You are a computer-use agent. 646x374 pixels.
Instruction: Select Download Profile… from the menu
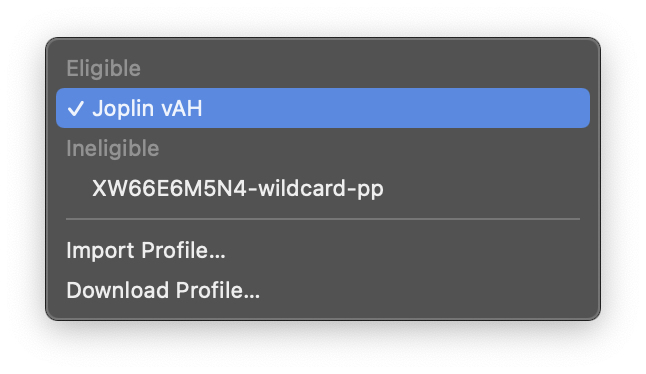pyautogui.click(x=323, y=290)
